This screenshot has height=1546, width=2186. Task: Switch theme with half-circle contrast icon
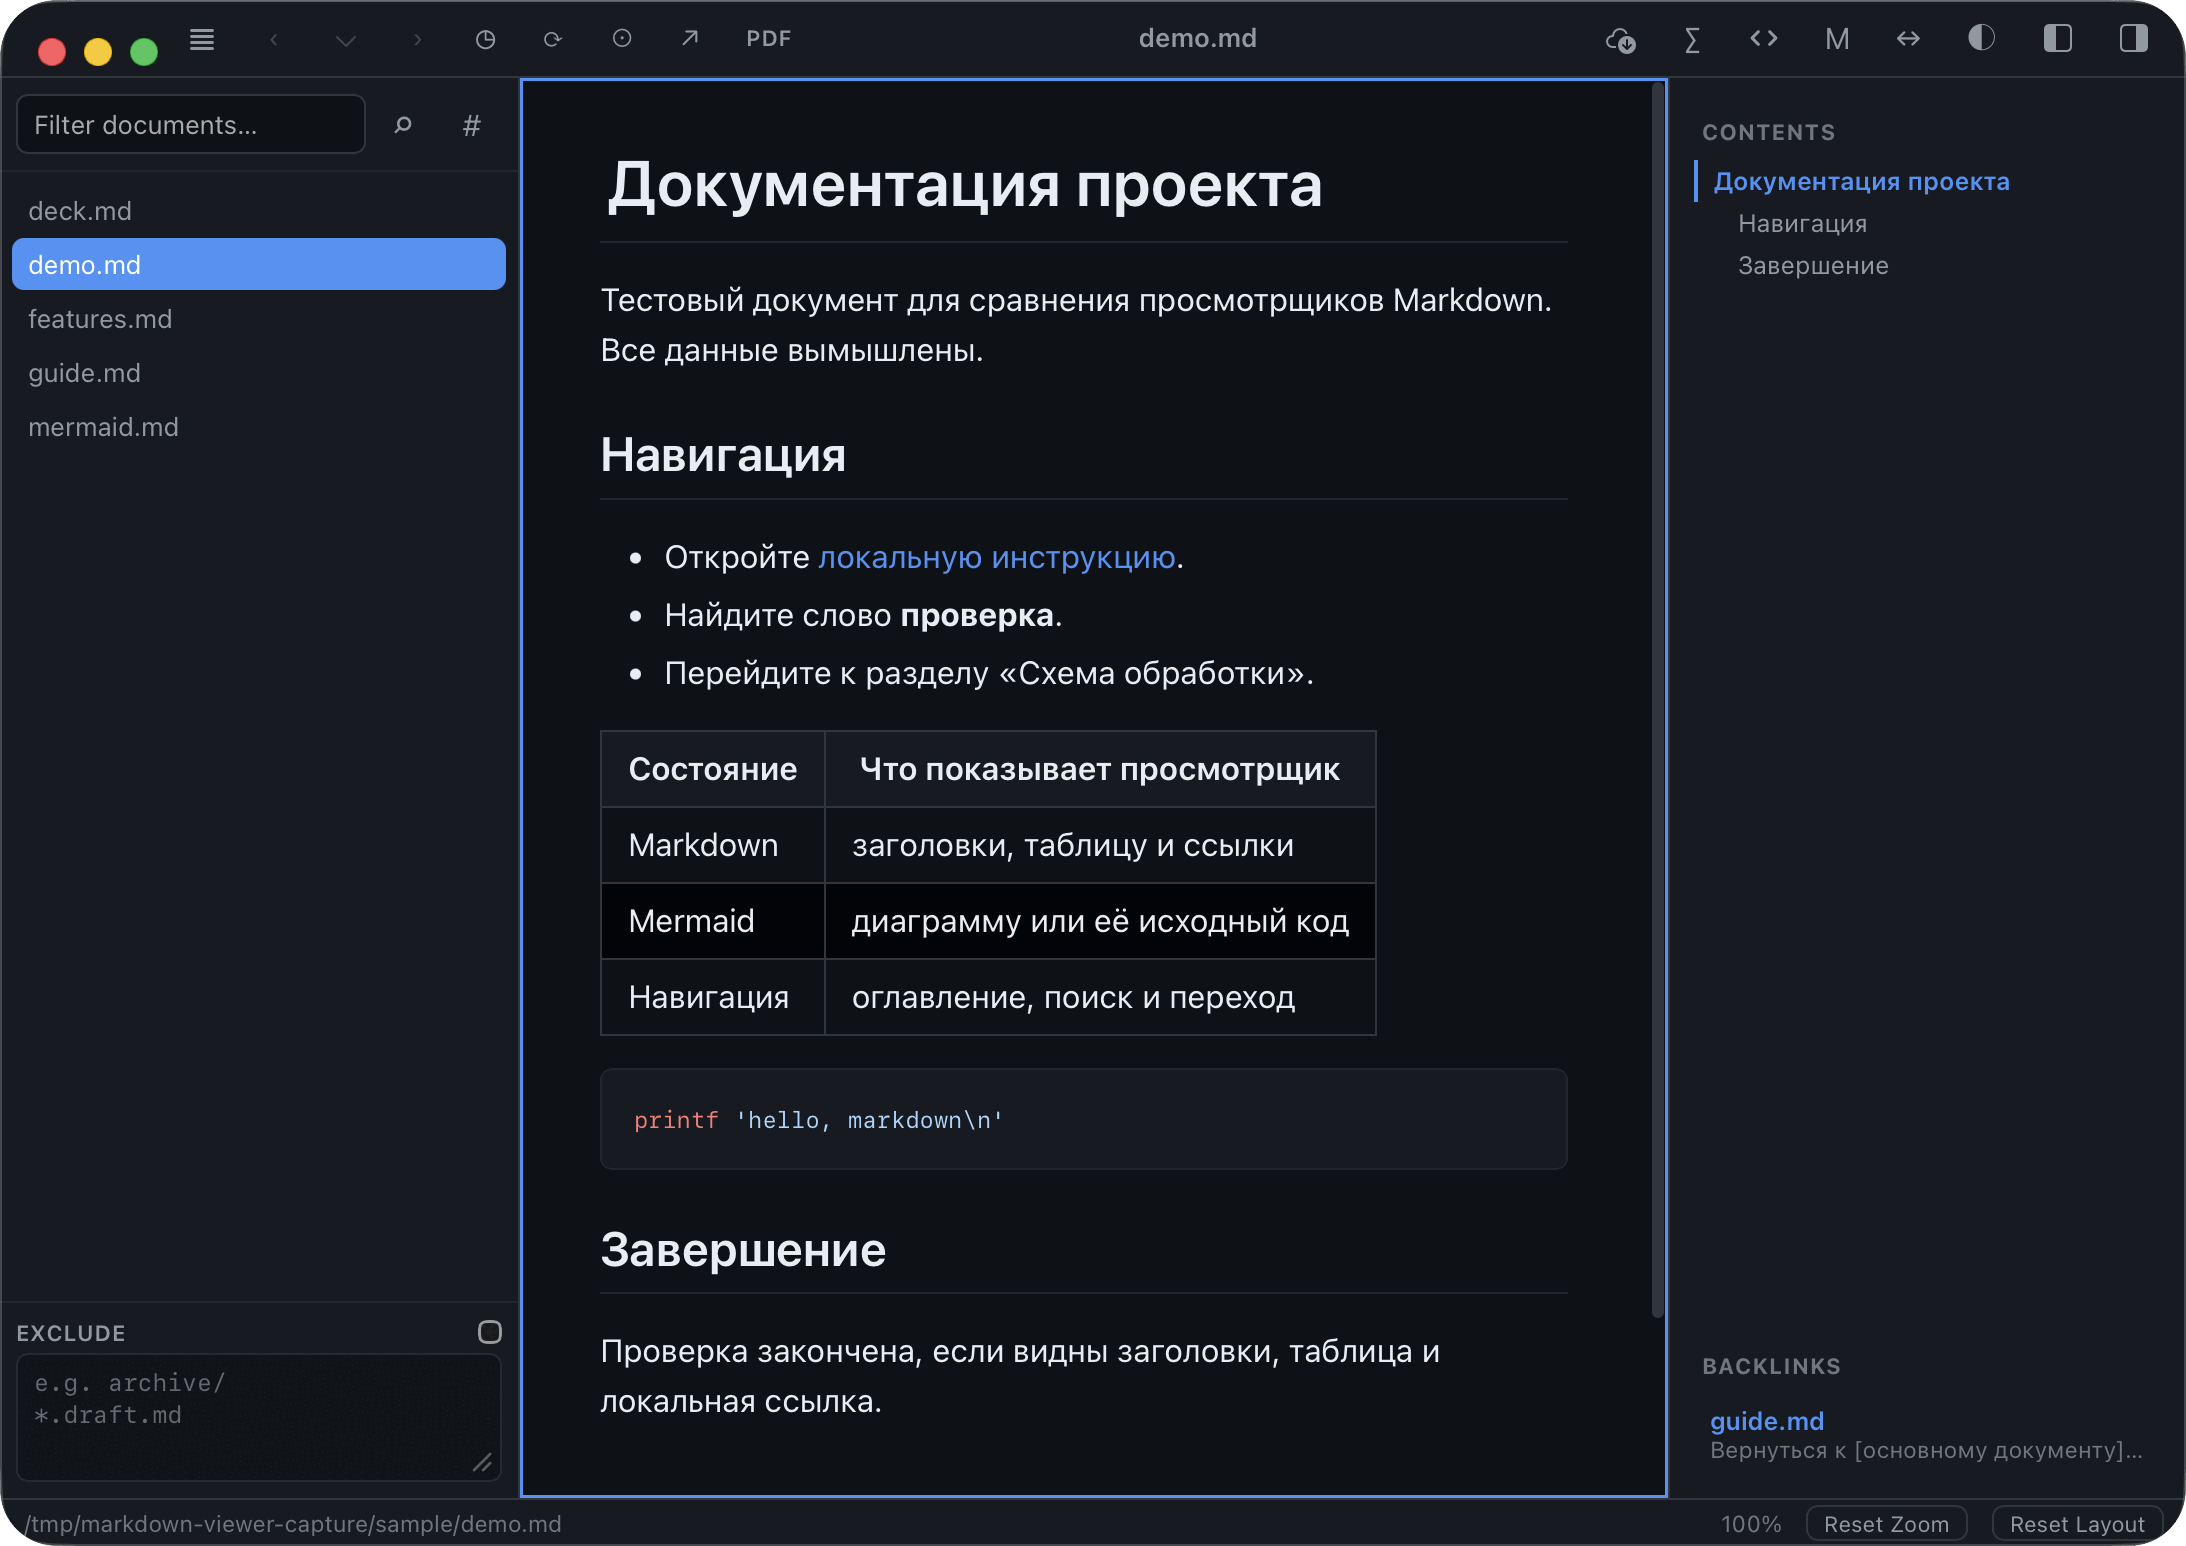[1981, 38]
